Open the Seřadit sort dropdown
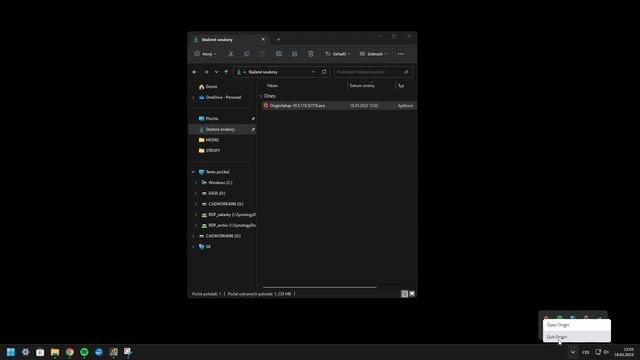The width and height of the screenshot is (640, 360). coord(338,54)
